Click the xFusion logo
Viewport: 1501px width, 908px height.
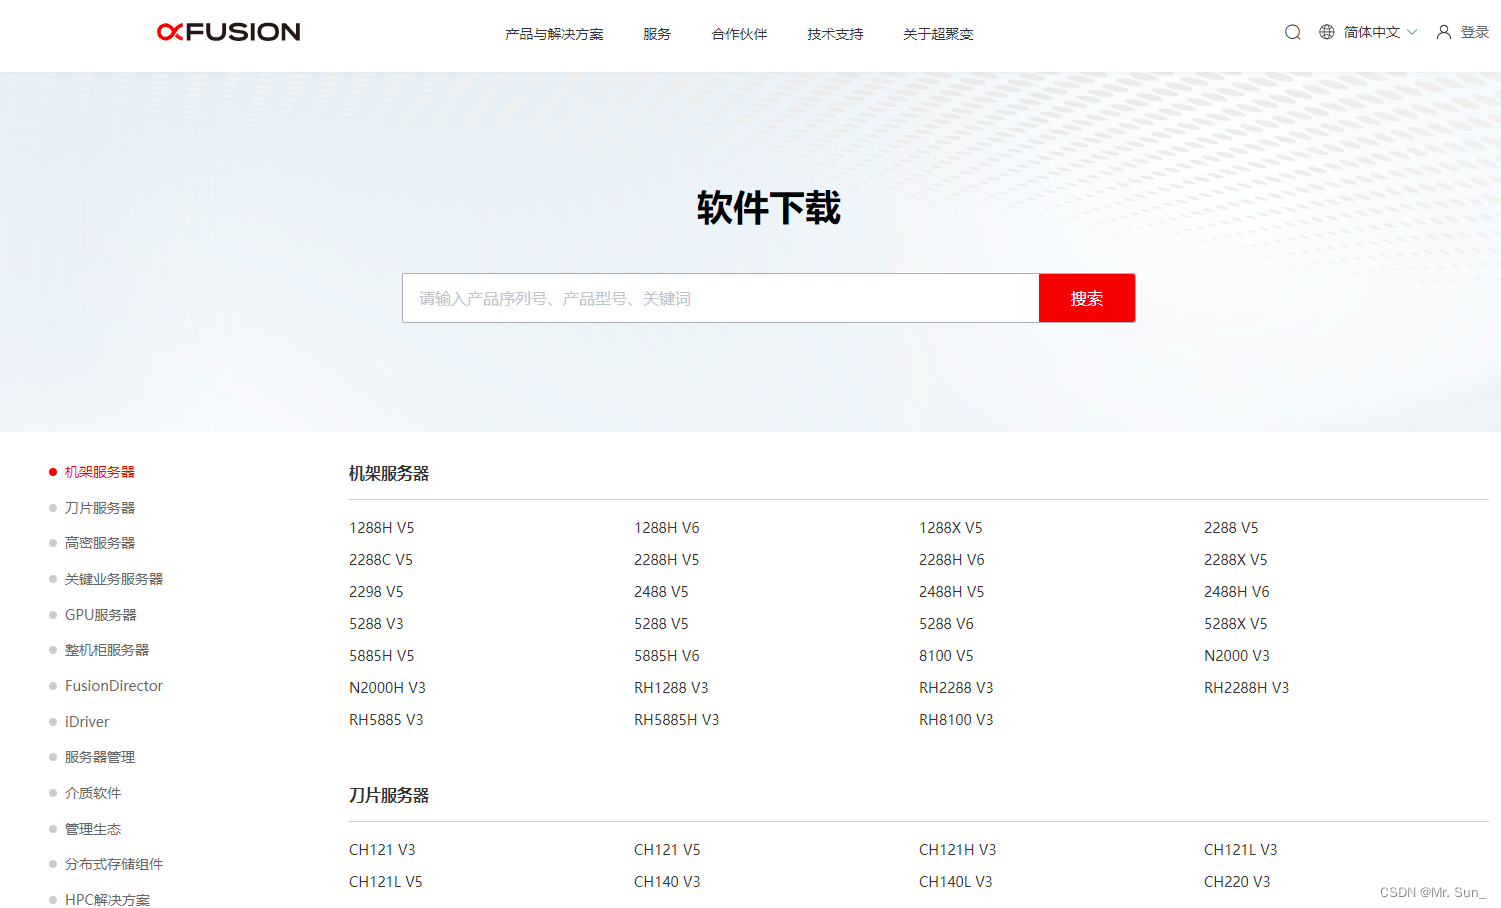pos(228,32)
